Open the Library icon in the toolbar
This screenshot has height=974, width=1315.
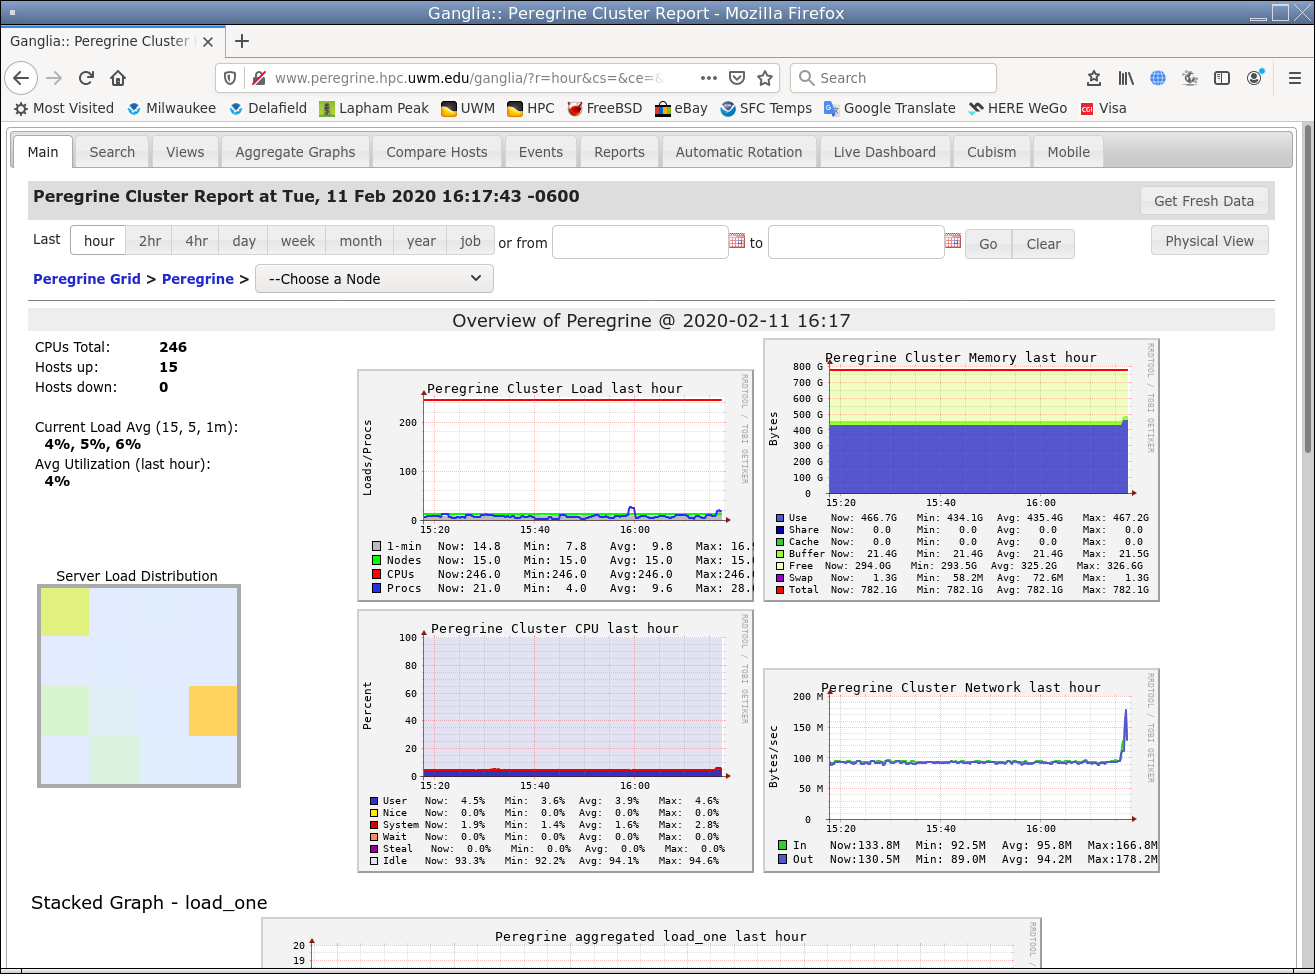pyautogui.click(x=1126, y=78)
